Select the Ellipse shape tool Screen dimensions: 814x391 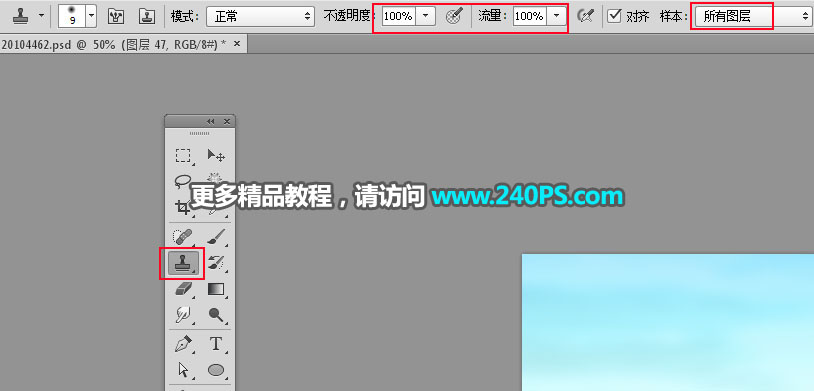click(216, 369)
